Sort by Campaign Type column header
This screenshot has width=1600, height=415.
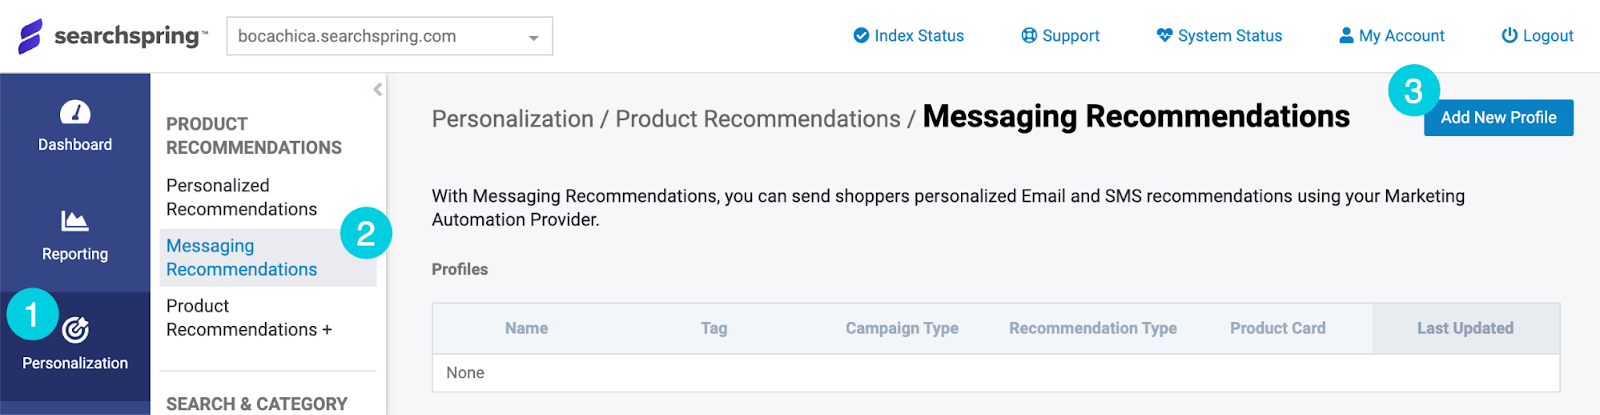pyautogui.click(x=902, y=328)
